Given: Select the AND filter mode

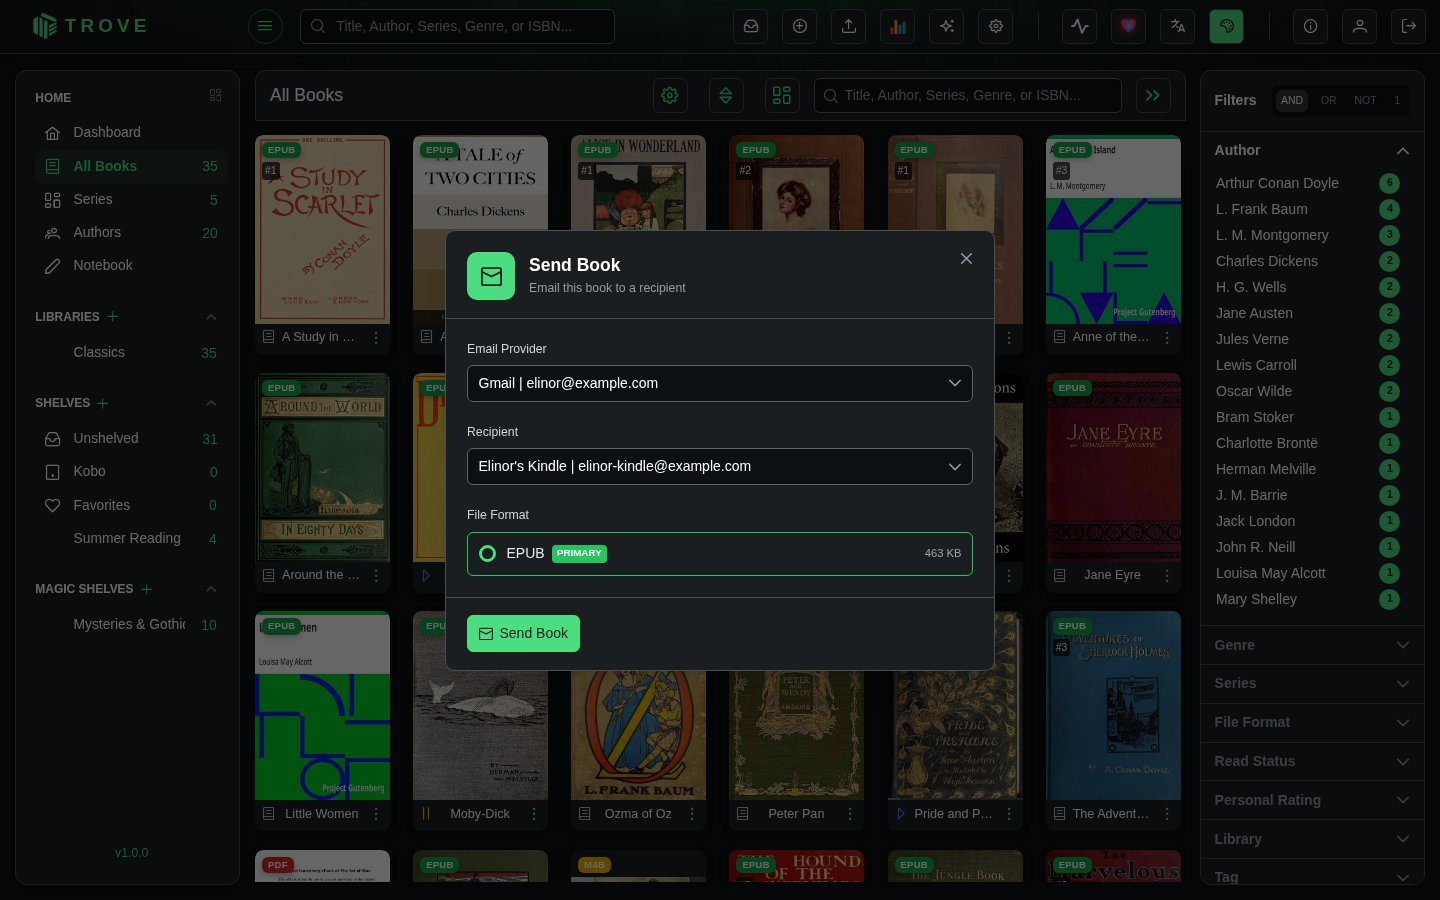Looking at the screenshot, I should click(x=1292, y=100).
